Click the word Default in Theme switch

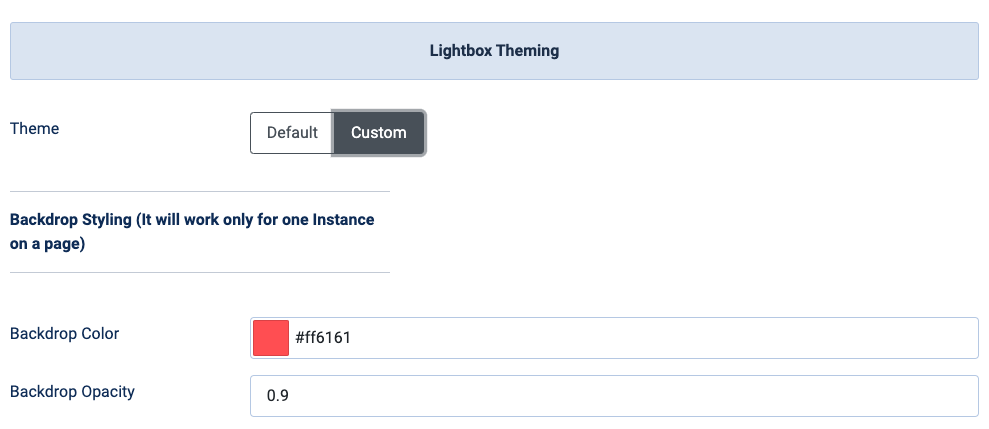pos(292,133)
